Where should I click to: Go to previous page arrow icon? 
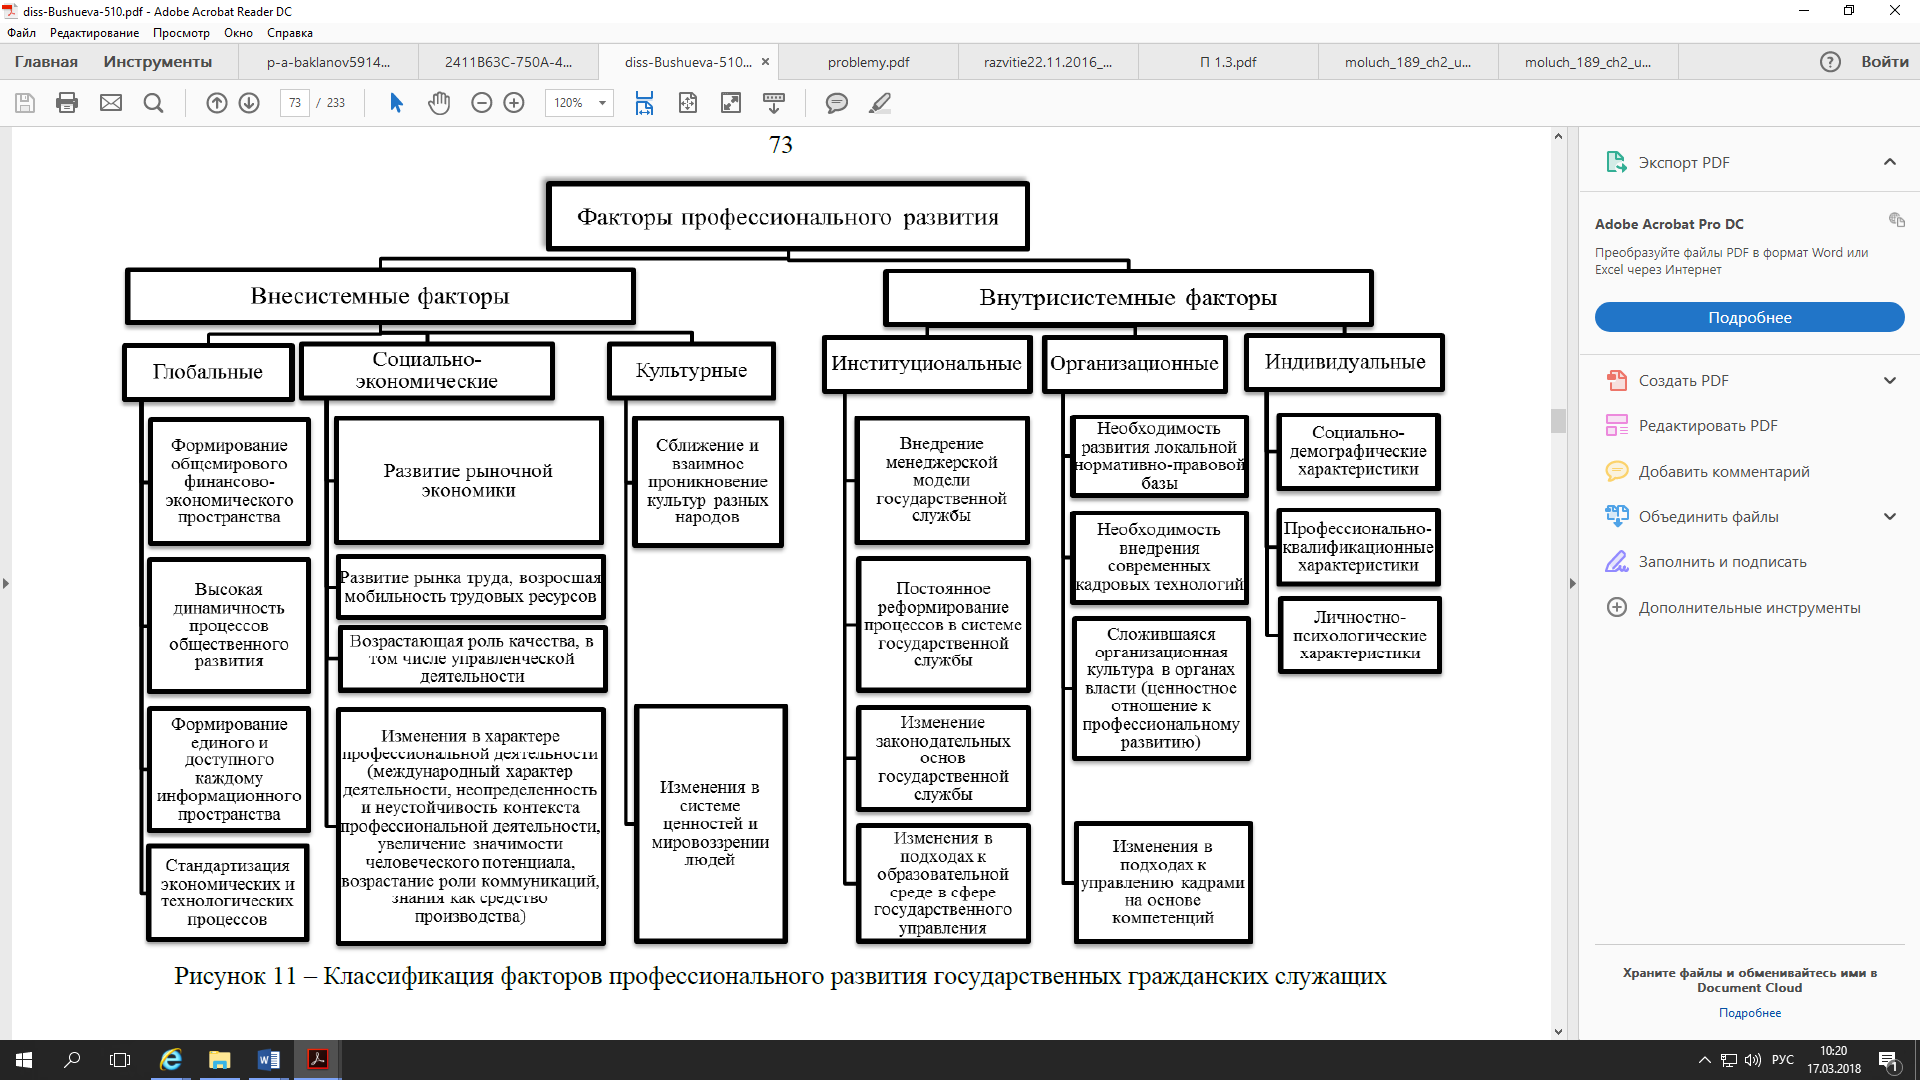point(217,103)
